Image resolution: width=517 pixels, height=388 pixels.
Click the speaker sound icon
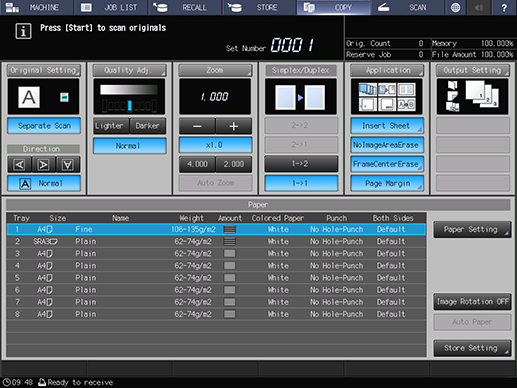click(479, 7)
